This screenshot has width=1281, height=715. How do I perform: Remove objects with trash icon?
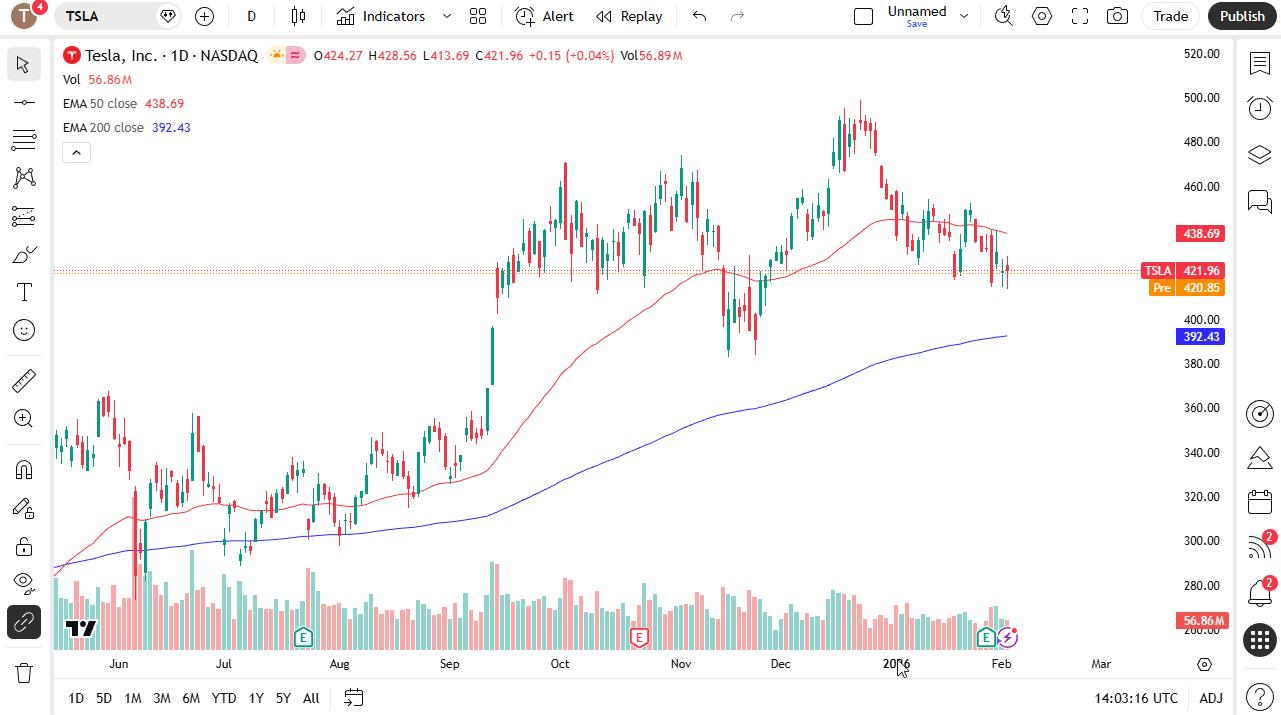point(23,672)
